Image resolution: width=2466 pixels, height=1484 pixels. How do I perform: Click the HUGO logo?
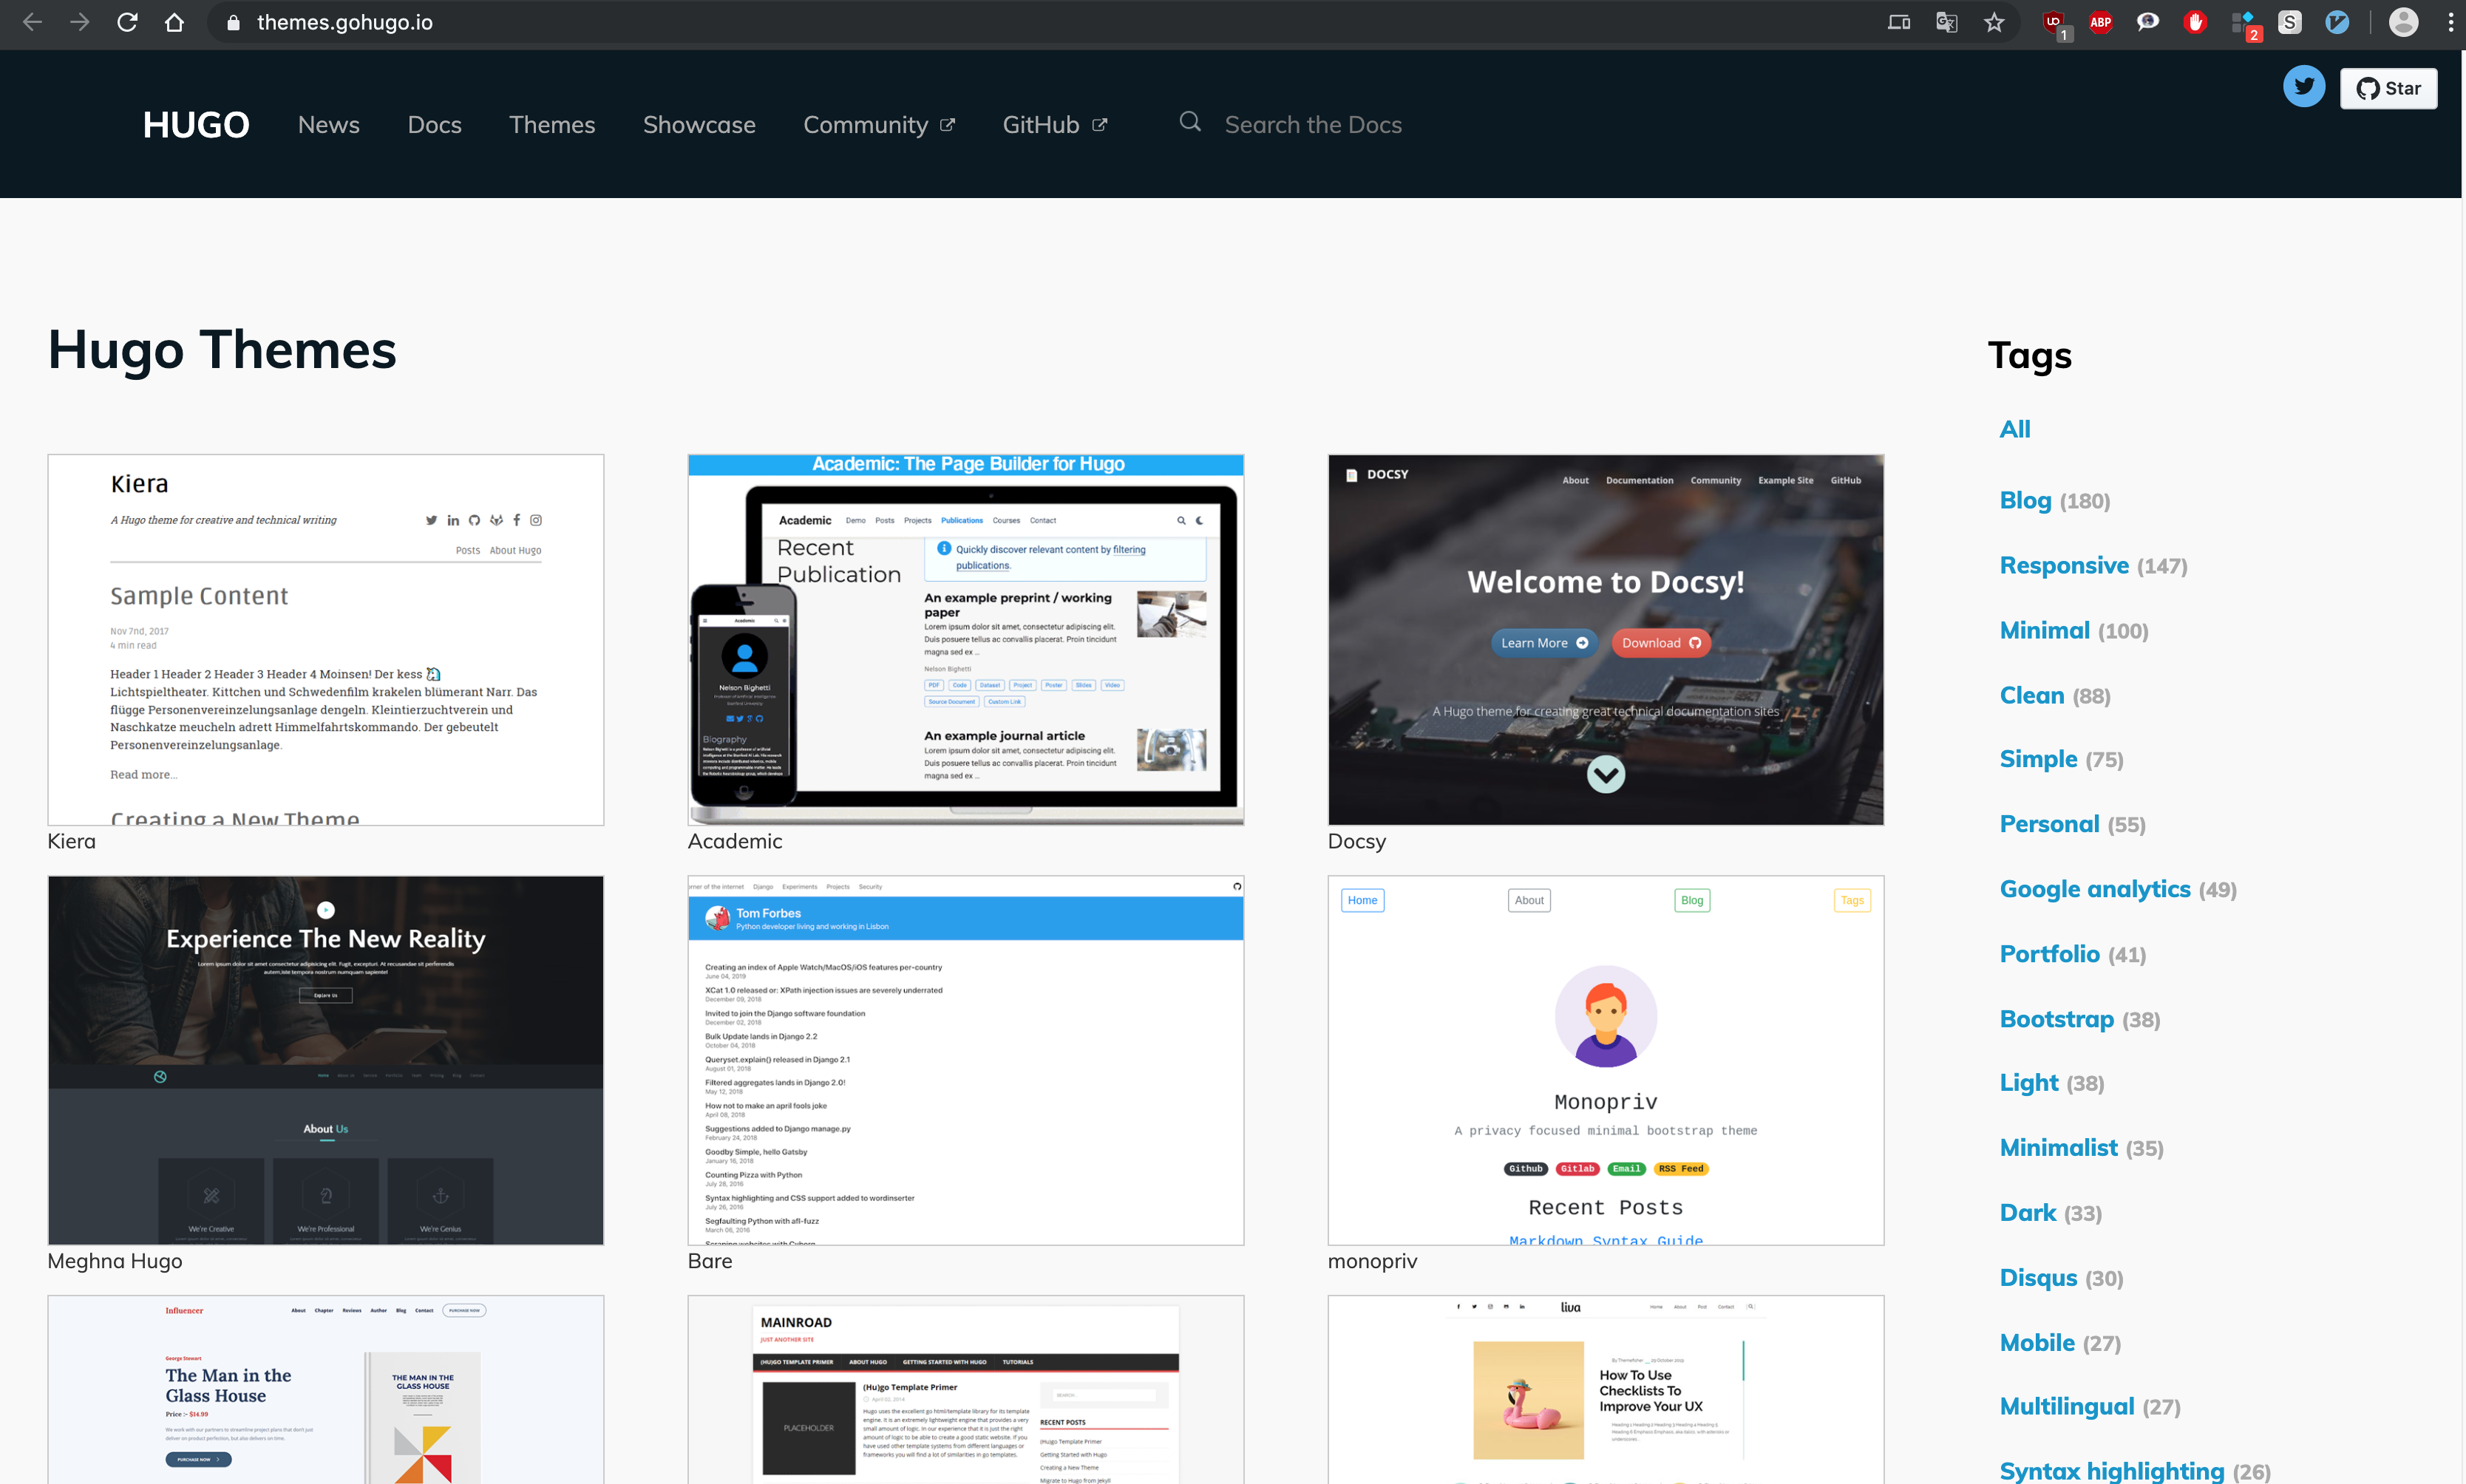tap(196, 125)
